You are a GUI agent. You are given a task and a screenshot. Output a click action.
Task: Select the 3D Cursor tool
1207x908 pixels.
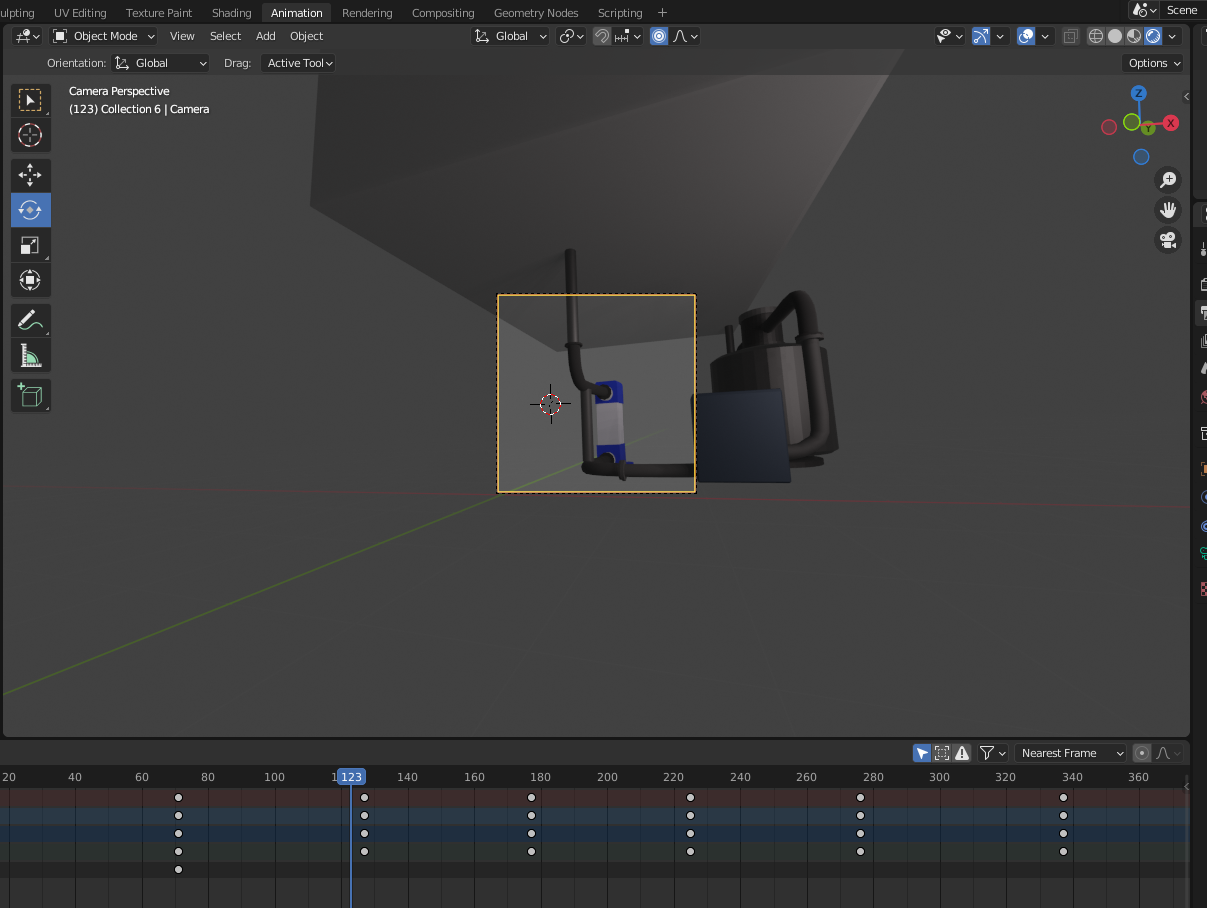[x=30, y=135]
